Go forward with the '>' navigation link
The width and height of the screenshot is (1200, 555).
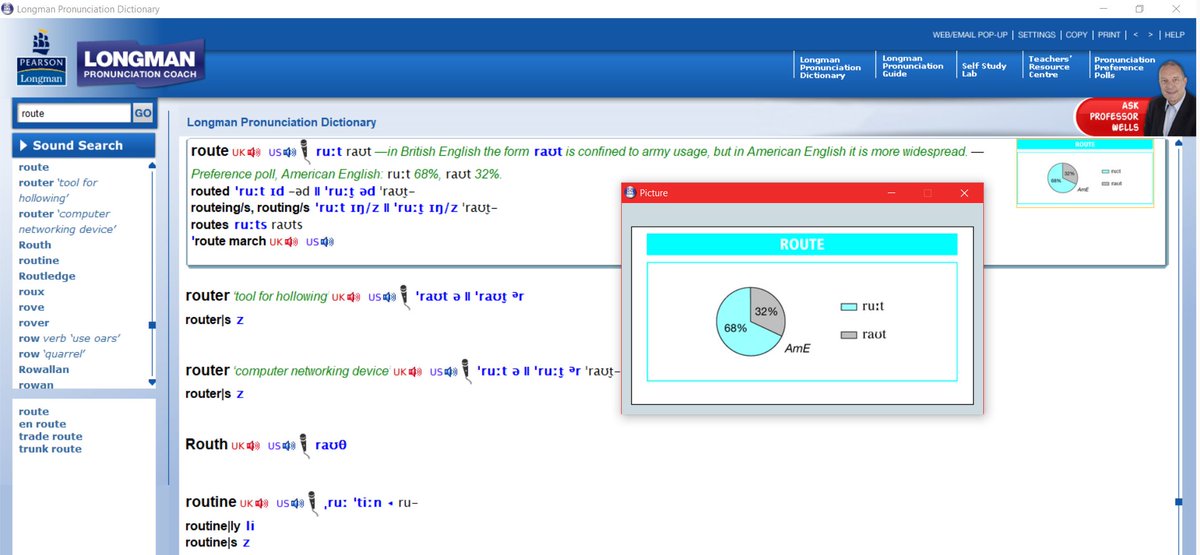(x=1150, y=35)
